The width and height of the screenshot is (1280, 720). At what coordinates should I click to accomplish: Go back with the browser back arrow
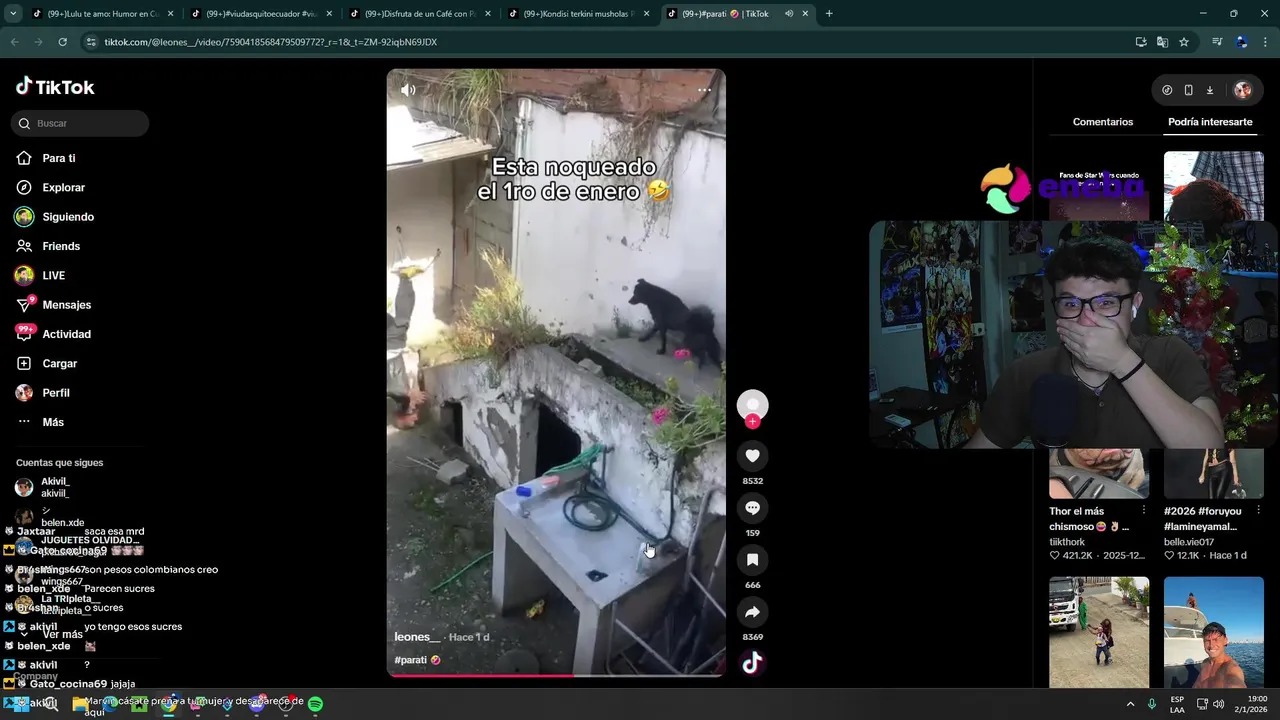coord(14,42)
